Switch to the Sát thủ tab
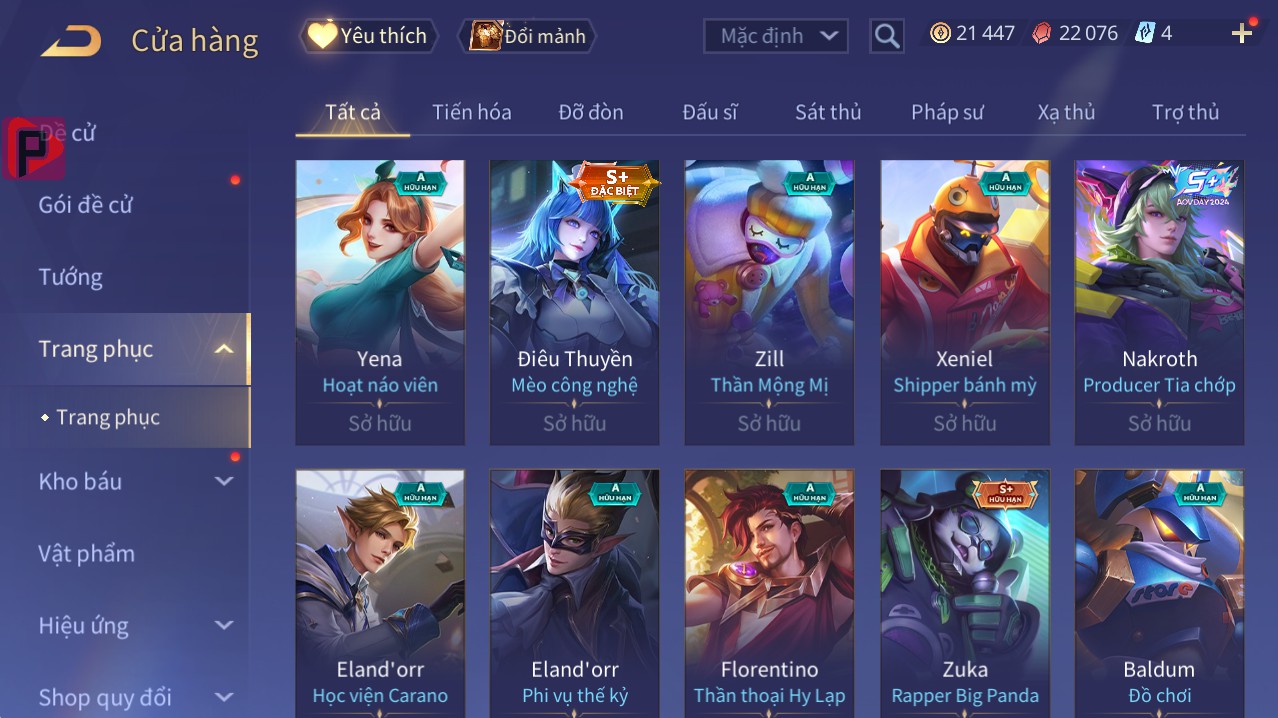This screenshot has width=1278, height=718. (x=828, y=112)
